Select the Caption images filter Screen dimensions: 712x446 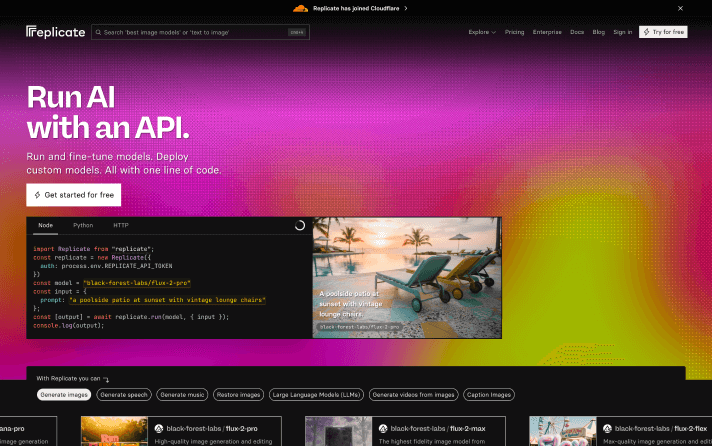point(489,395)
